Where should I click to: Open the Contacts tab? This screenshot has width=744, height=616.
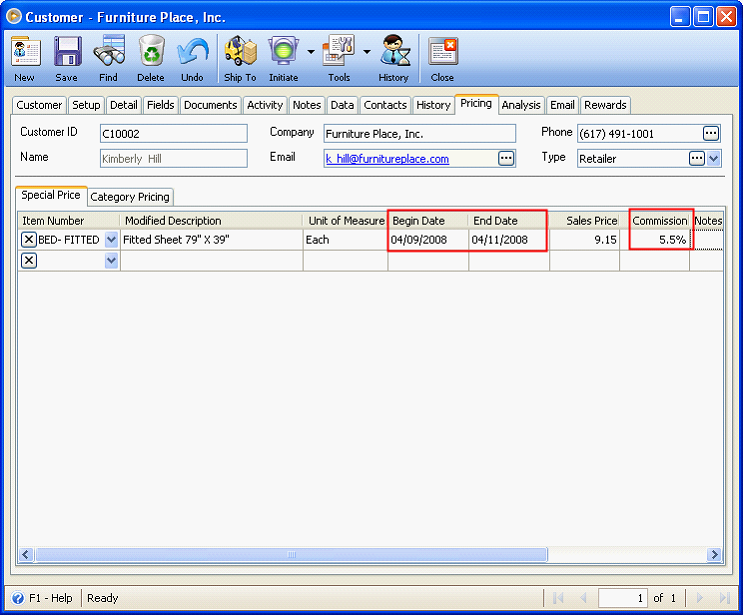click(385, 105)
